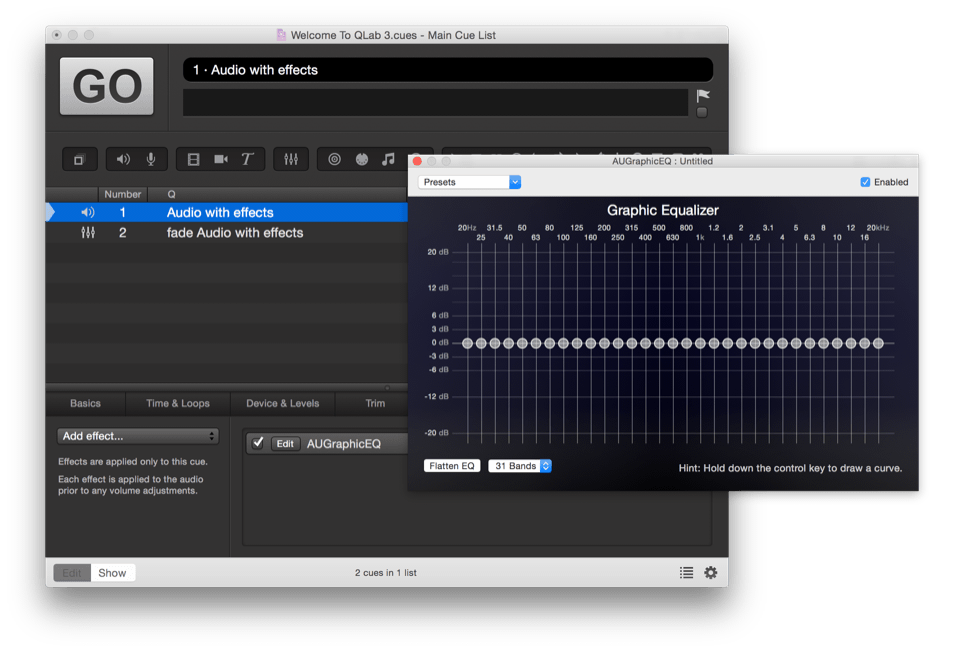Toggle the flag checkbox beside notes field
Image resolution: width=960 pixels, height=652 pixels.
coord(702,112)
